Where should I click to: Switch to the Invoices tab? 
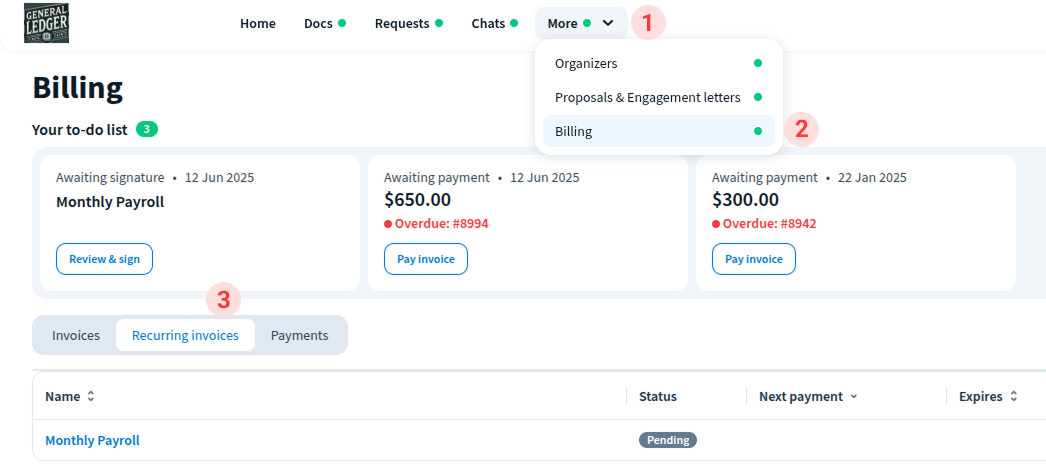(x=76, y=335)
